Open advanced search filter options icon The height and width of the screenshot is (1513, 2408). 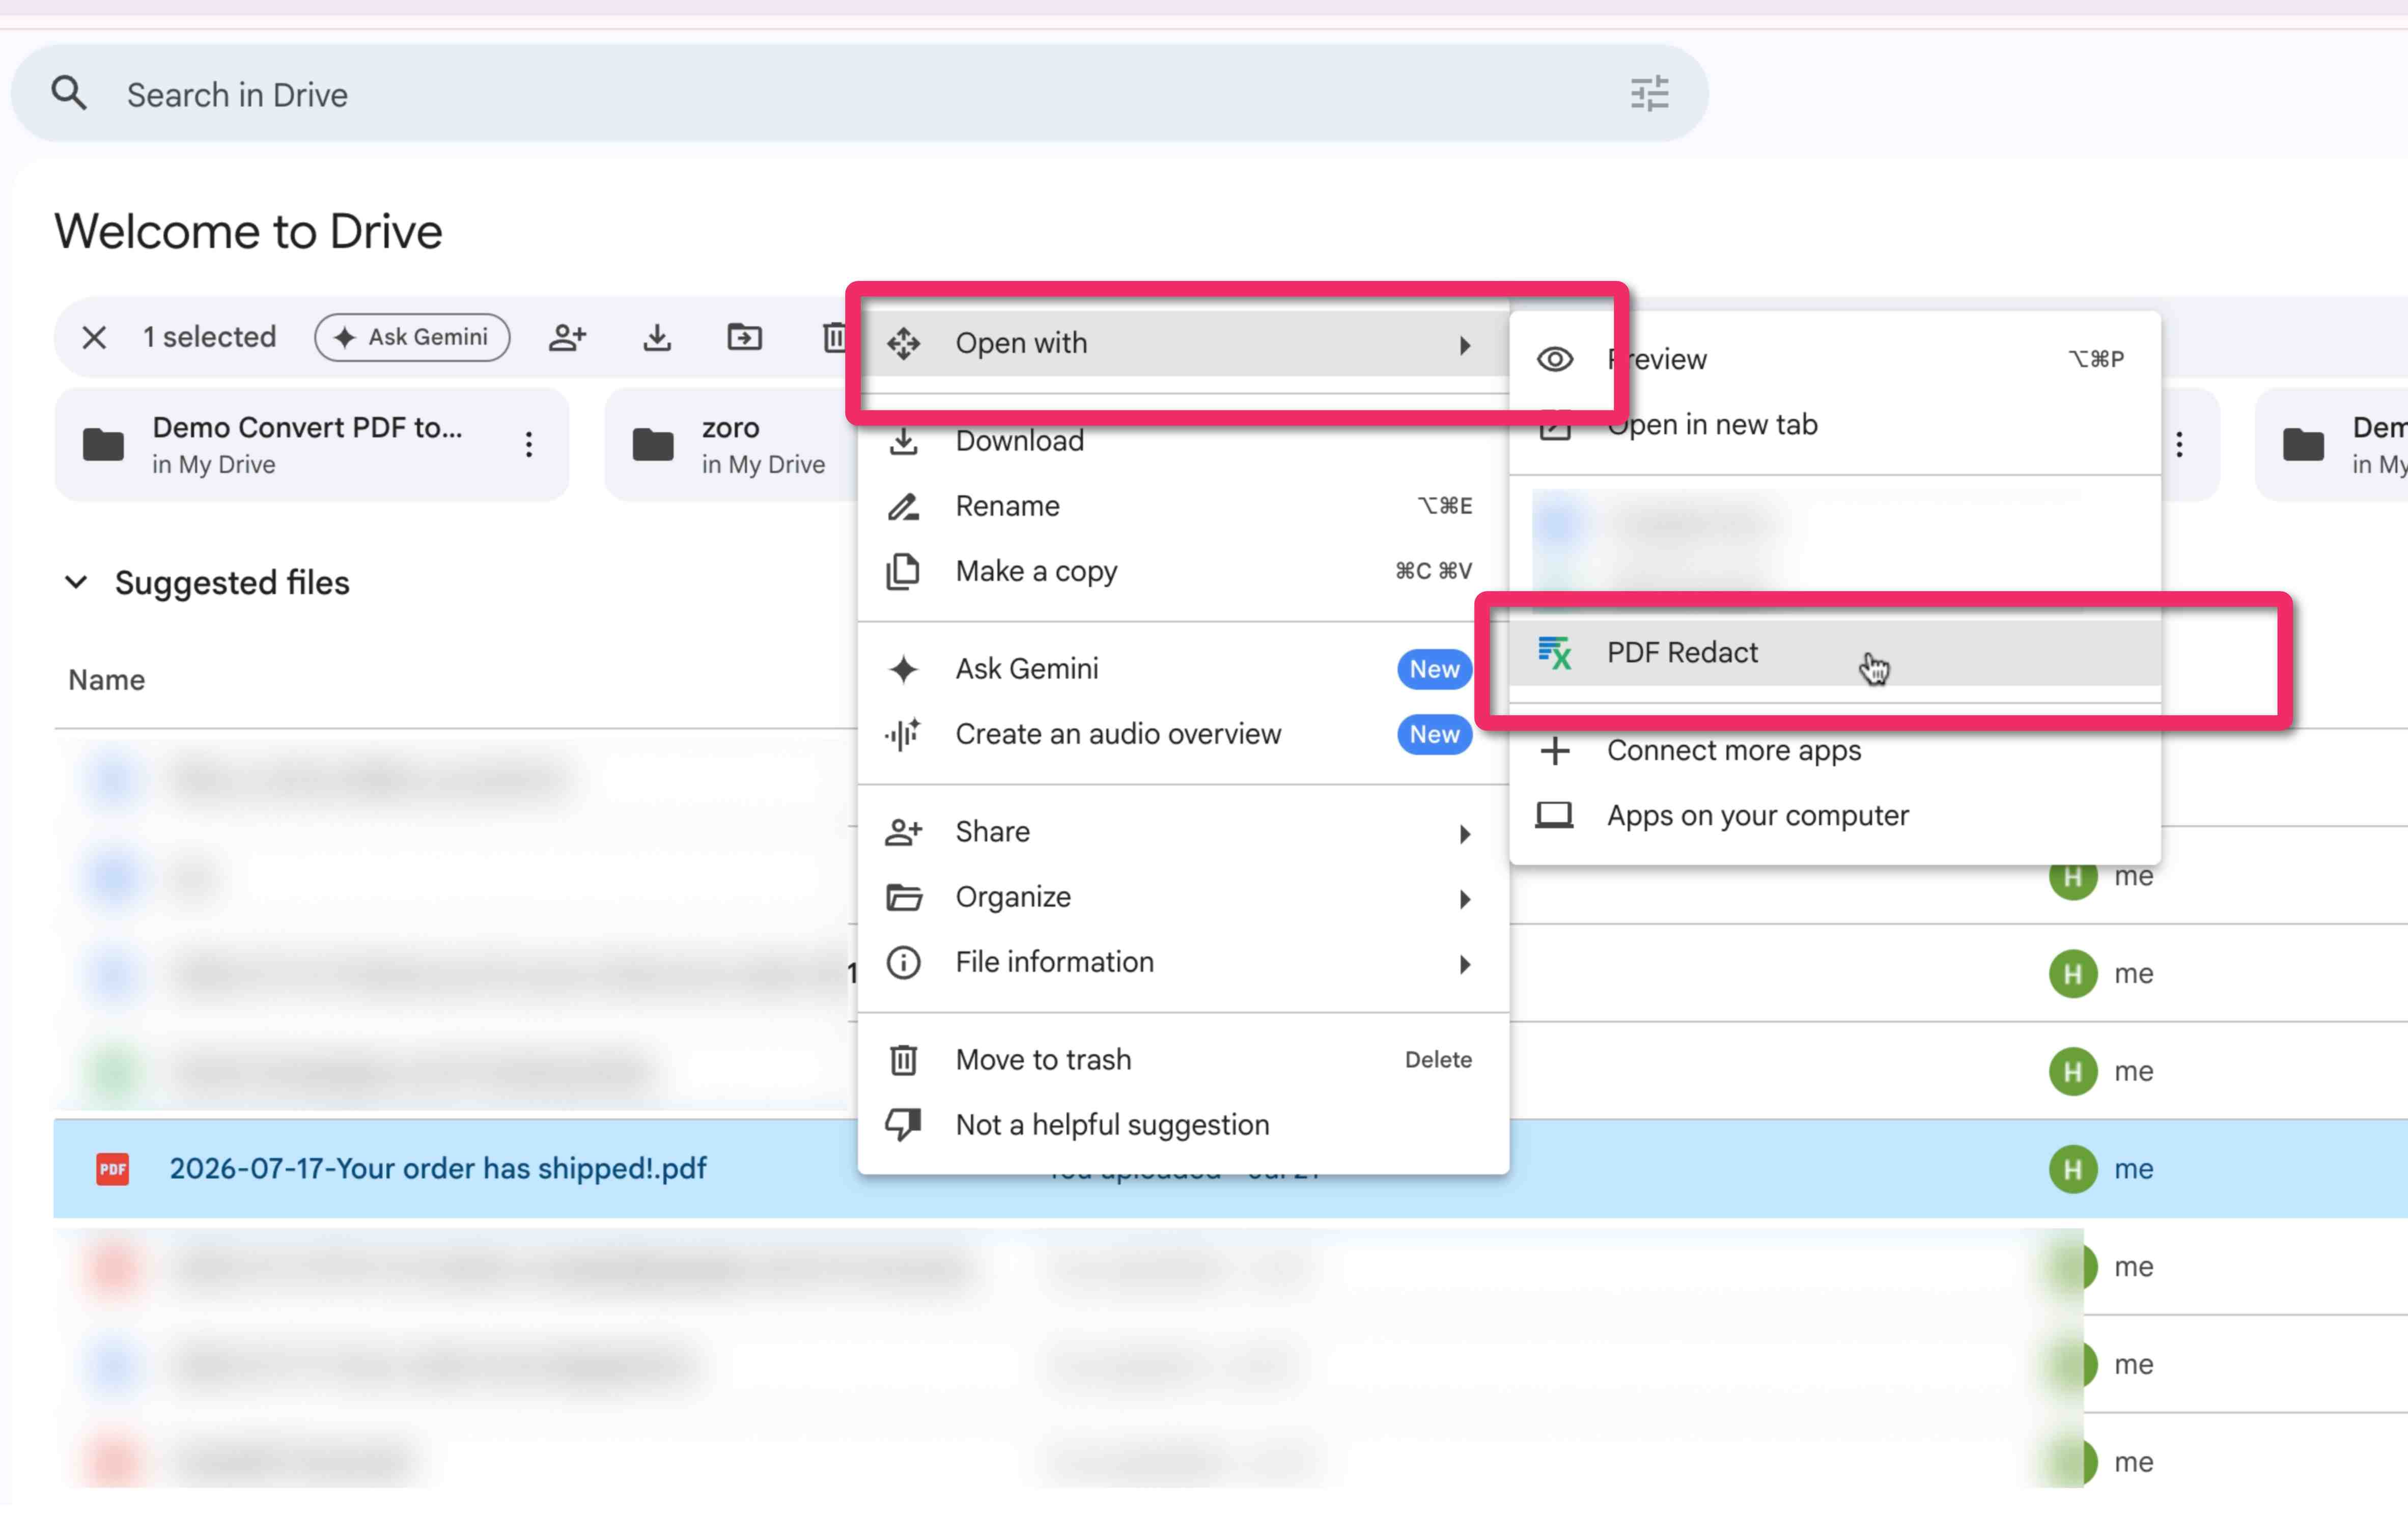click(1649, 94)
